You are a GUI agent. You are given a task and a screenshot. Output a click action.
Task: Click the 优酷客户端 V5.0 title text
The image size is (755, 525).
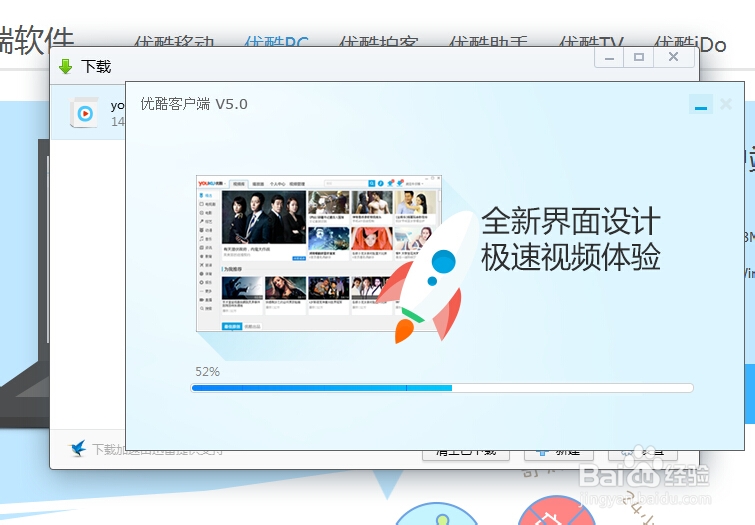pyautogui.click(x=194, y=104)
